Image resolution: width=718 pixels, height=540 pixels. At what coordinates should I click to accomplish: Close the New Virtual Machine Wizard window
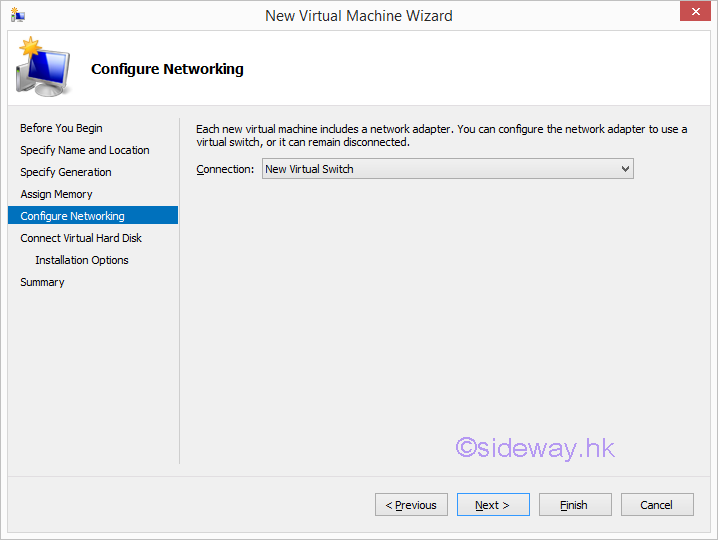coord(694,13)
